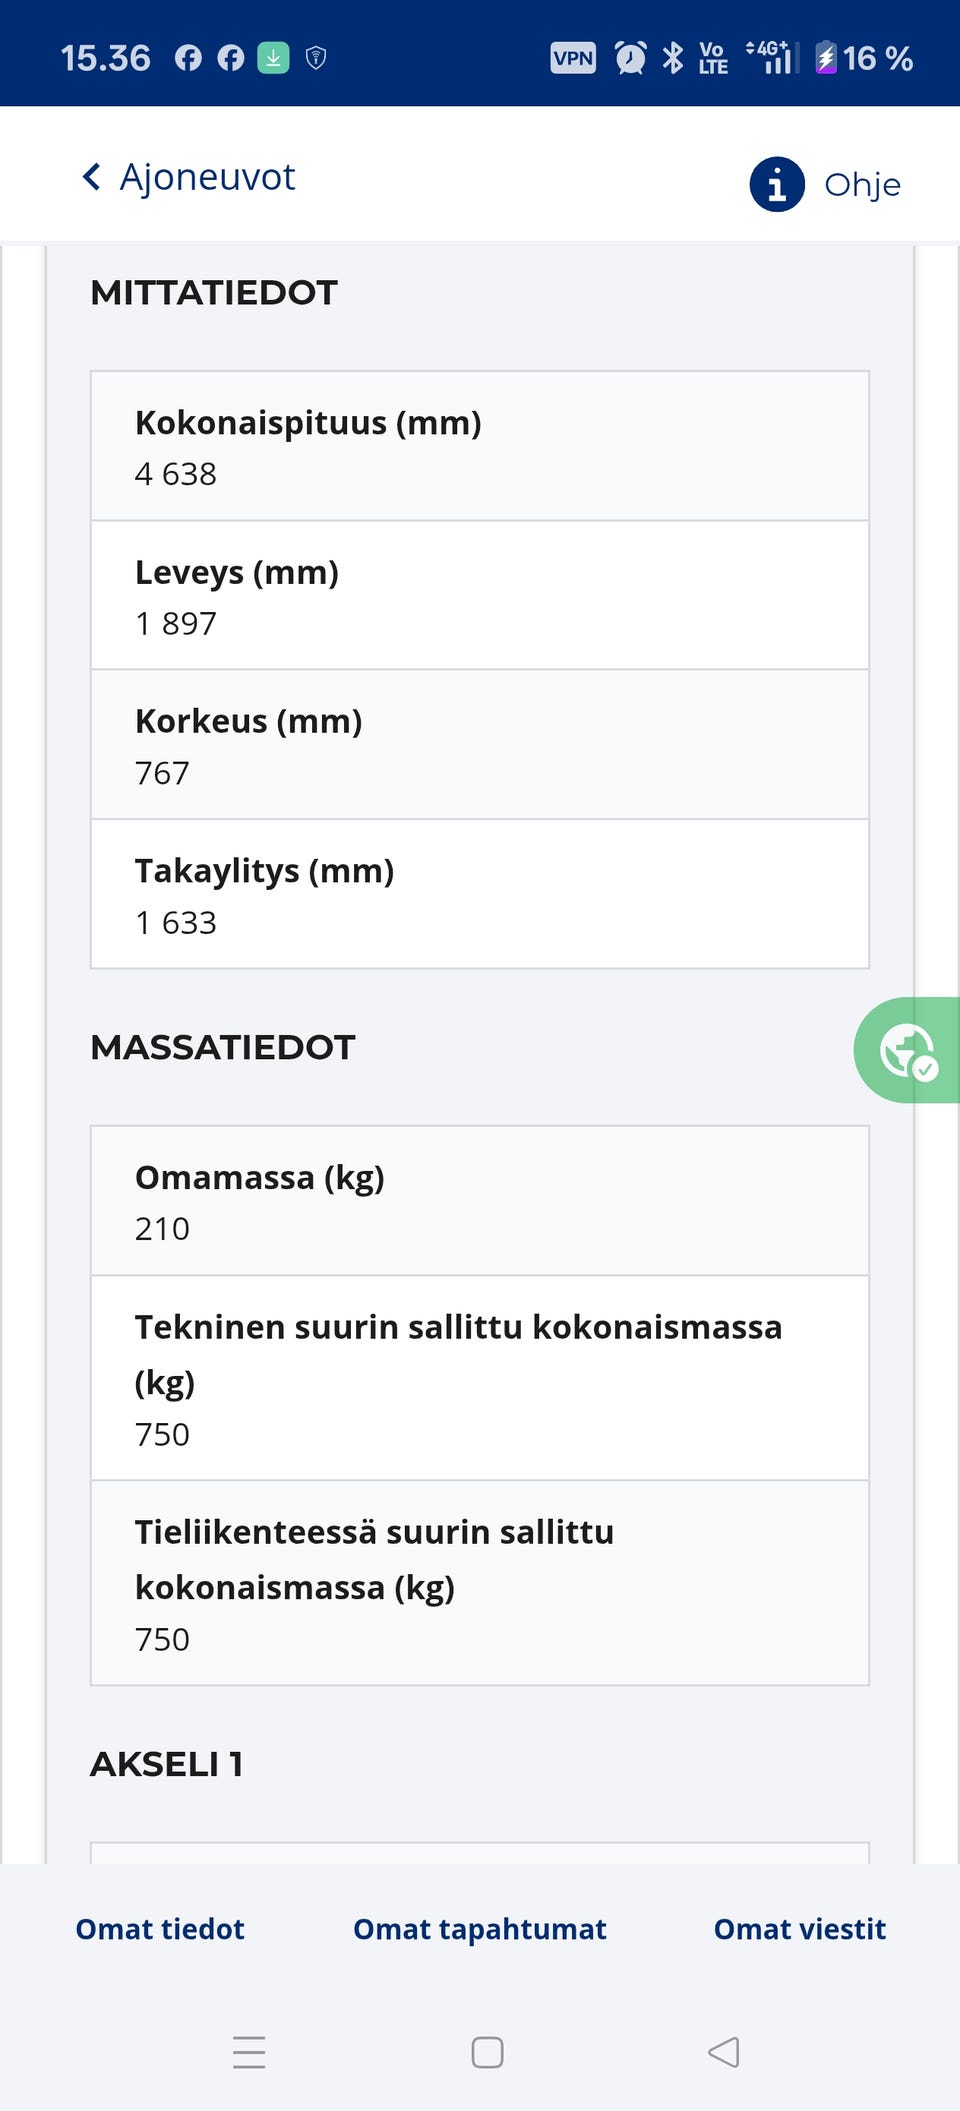Open the recent apps menu button

249,2052
